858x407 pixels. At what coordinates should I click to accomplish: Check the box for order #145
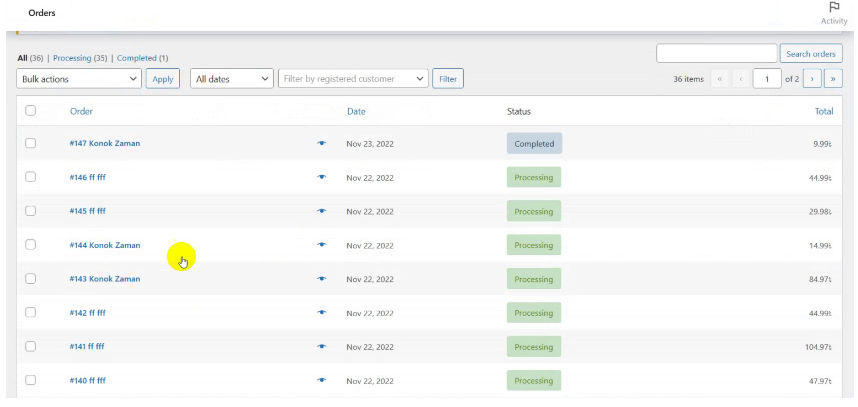[x=31, y=211]
